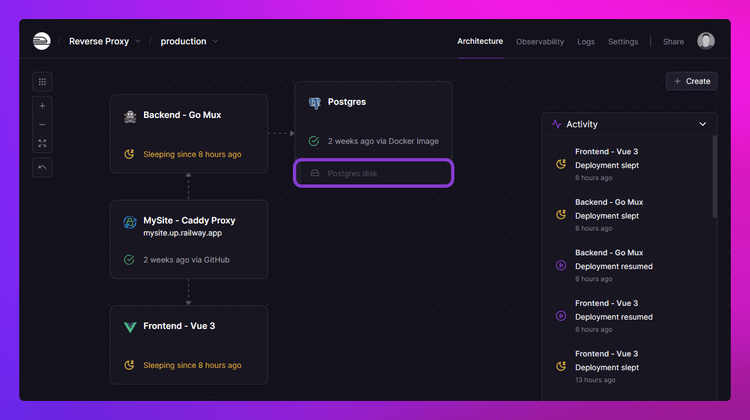Screen dimensions: 750x420
Task: Select the Postgres disk volume
Action: (374, 173)
